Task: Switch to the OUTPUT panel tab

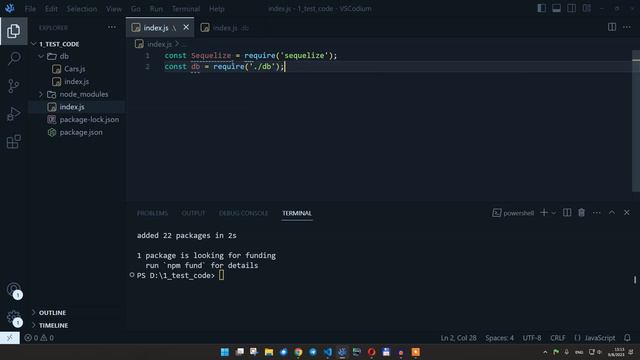Action: [x=193, y=213]
